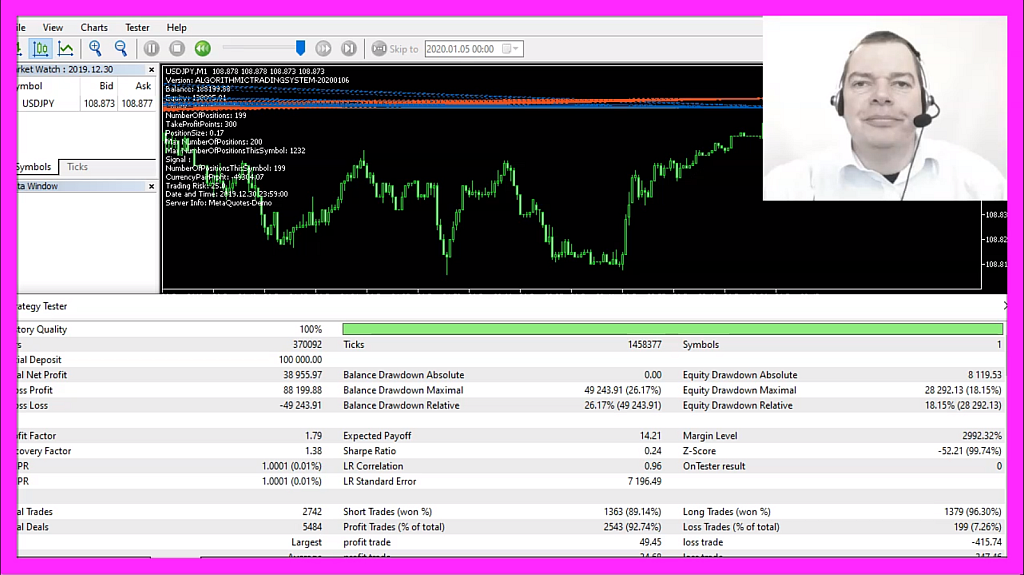This screenshot has width=1024, height=575.
Task: Click the Balance Drawdown Relative value 26.17%
Action: pos(622,405)
